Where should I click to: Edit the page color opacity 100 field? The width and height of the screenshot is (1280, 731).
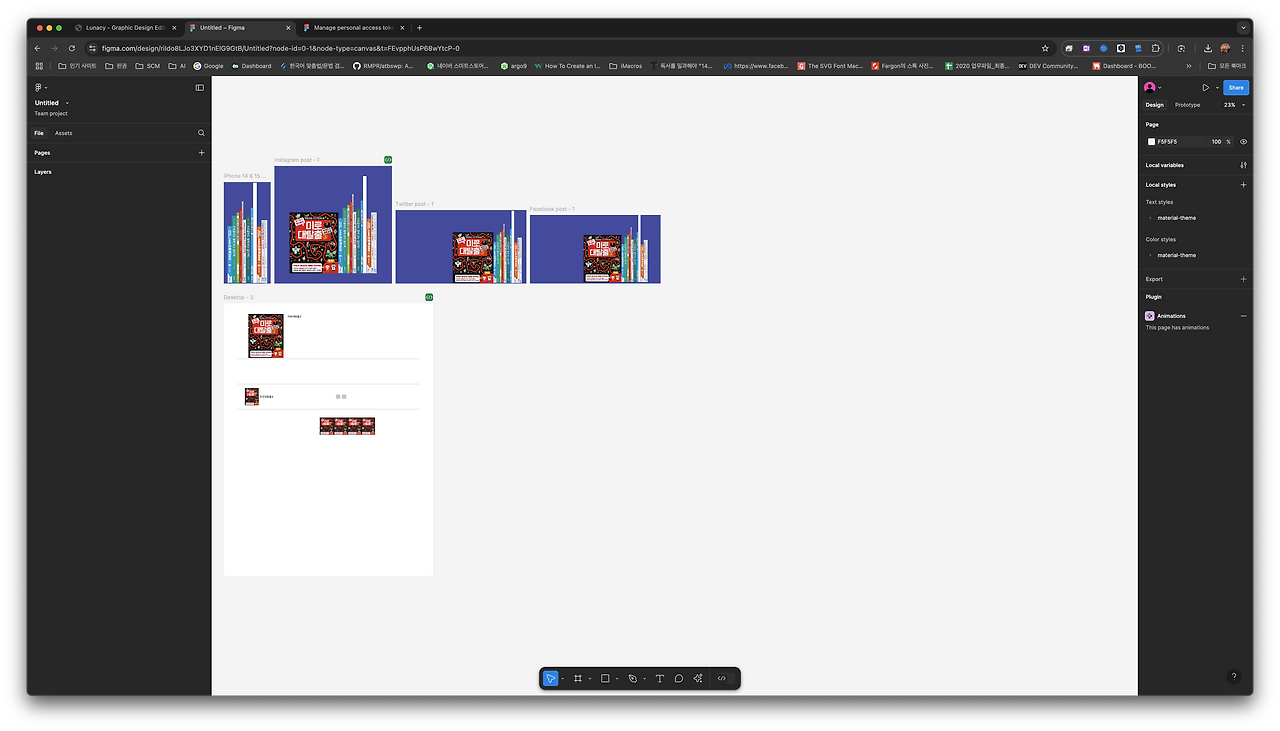(x=1216, y=142)
